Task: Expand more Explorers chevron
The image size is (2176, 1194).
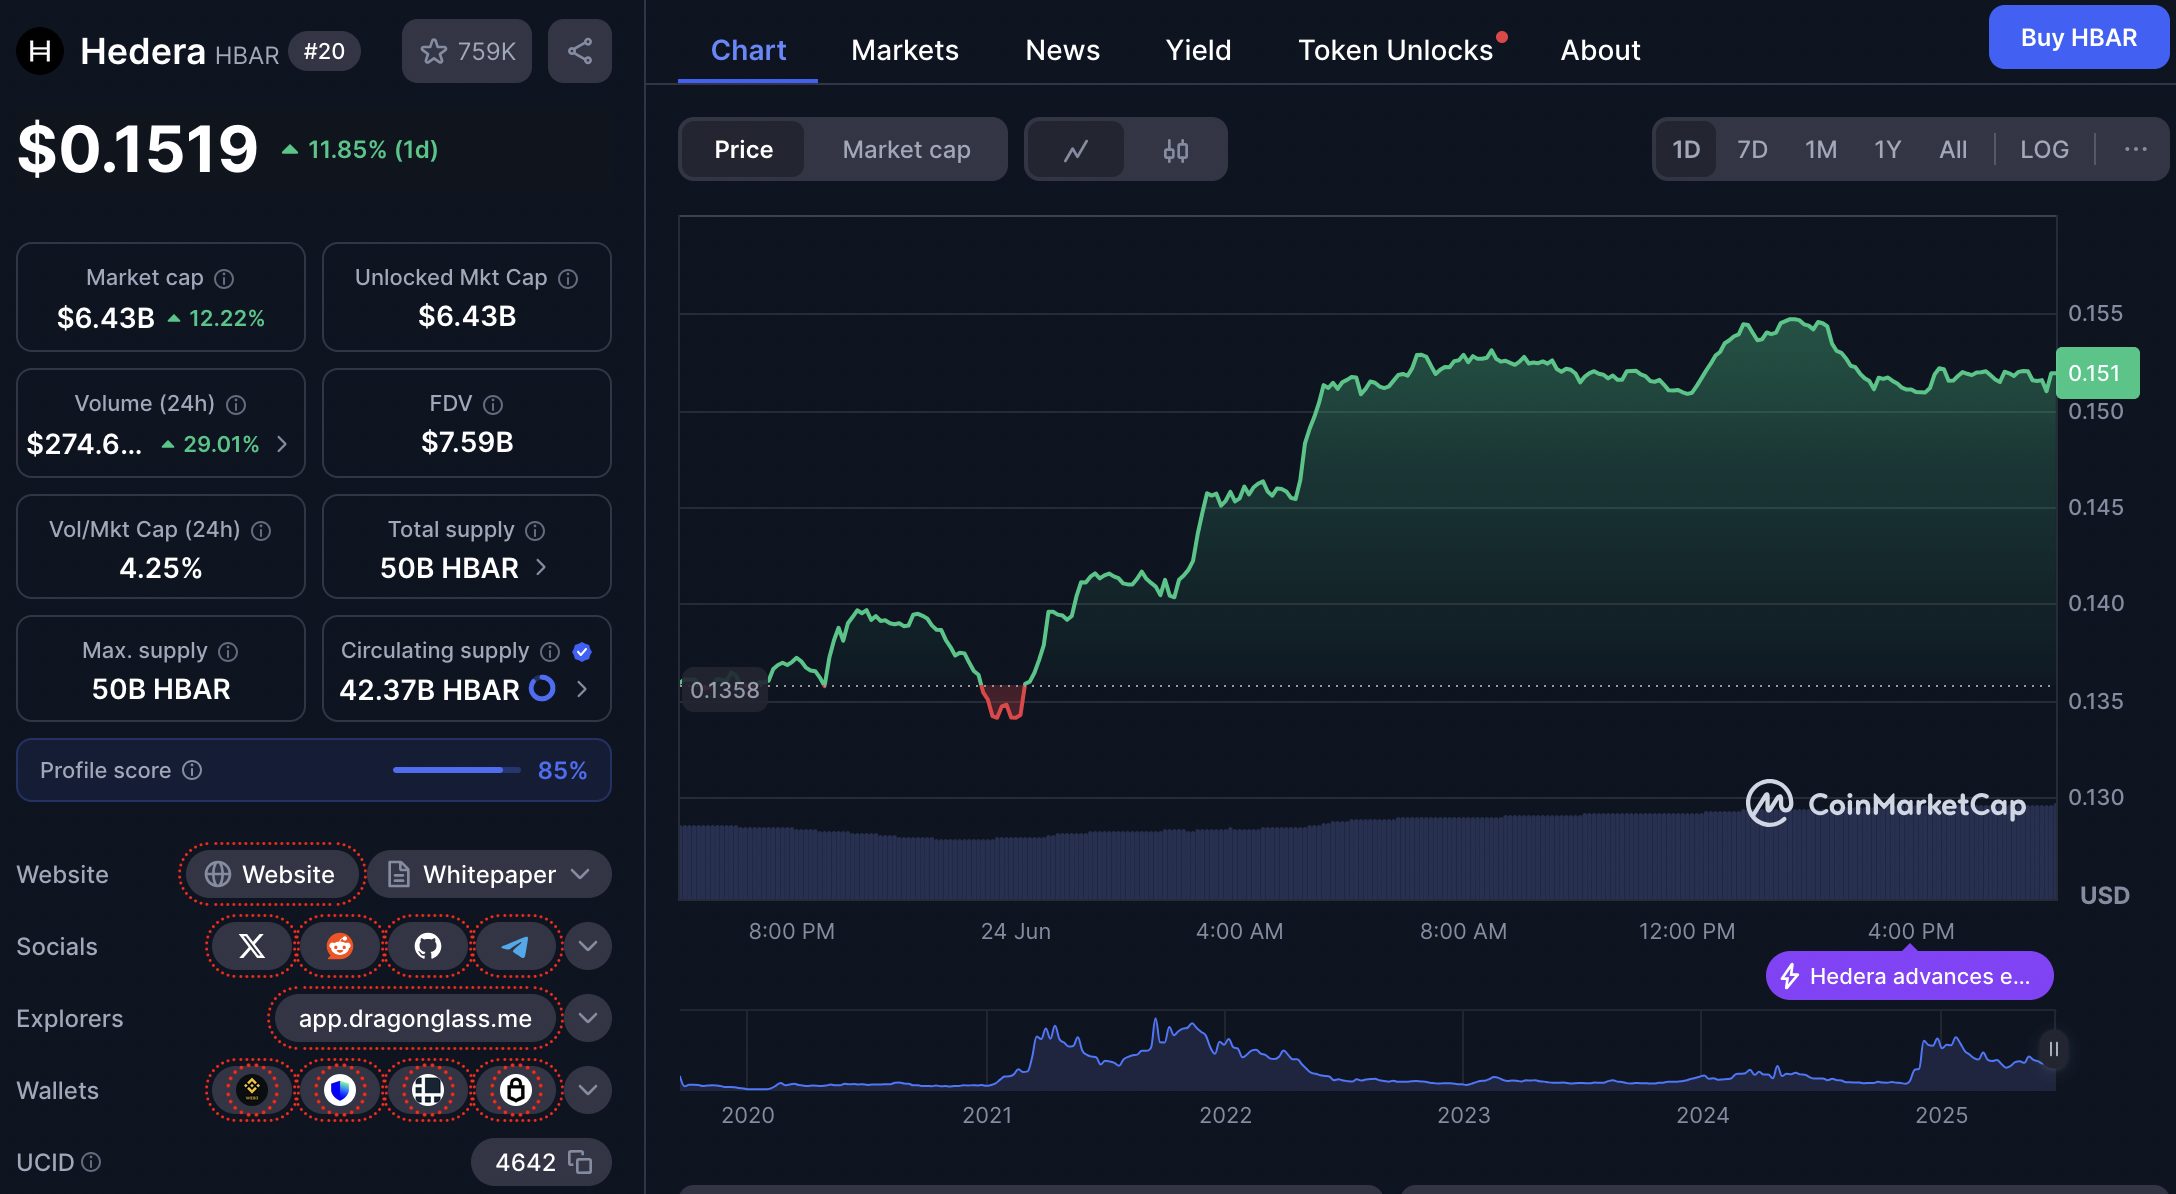Action: point(588,1018)
